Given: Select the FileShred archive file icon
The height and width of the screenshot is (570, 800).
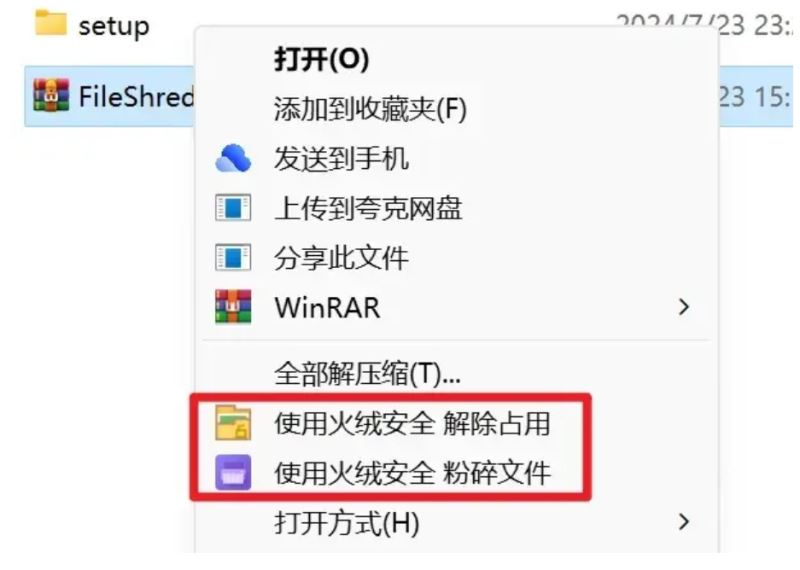Looking at the screenshot, I should tap(51, 95).
